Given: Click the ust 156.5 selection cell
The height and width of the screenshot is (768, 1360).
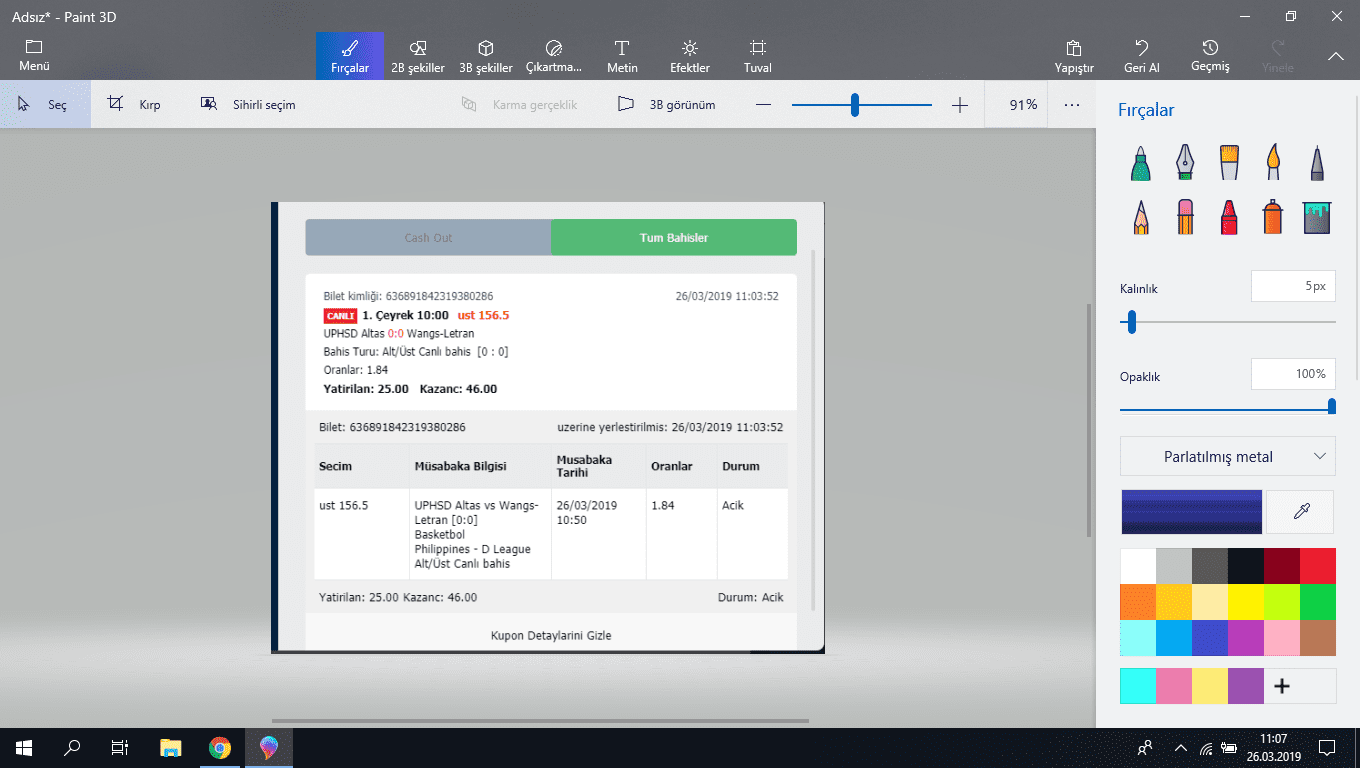Looking at the screenshot, I should point(362,534).
